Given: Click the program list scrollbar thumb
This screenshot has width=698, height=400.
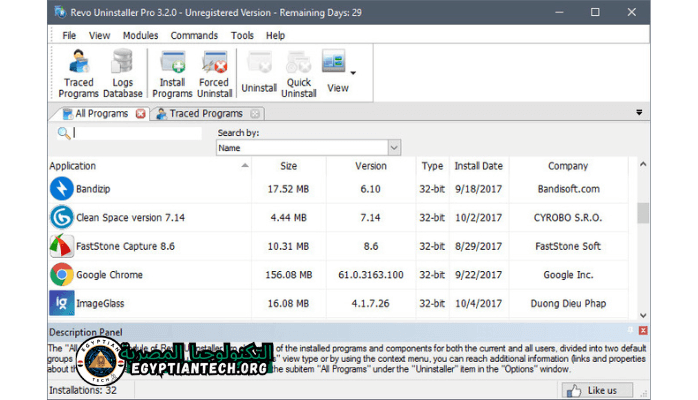Looking at the screenshot, I should tap(643, 213).
